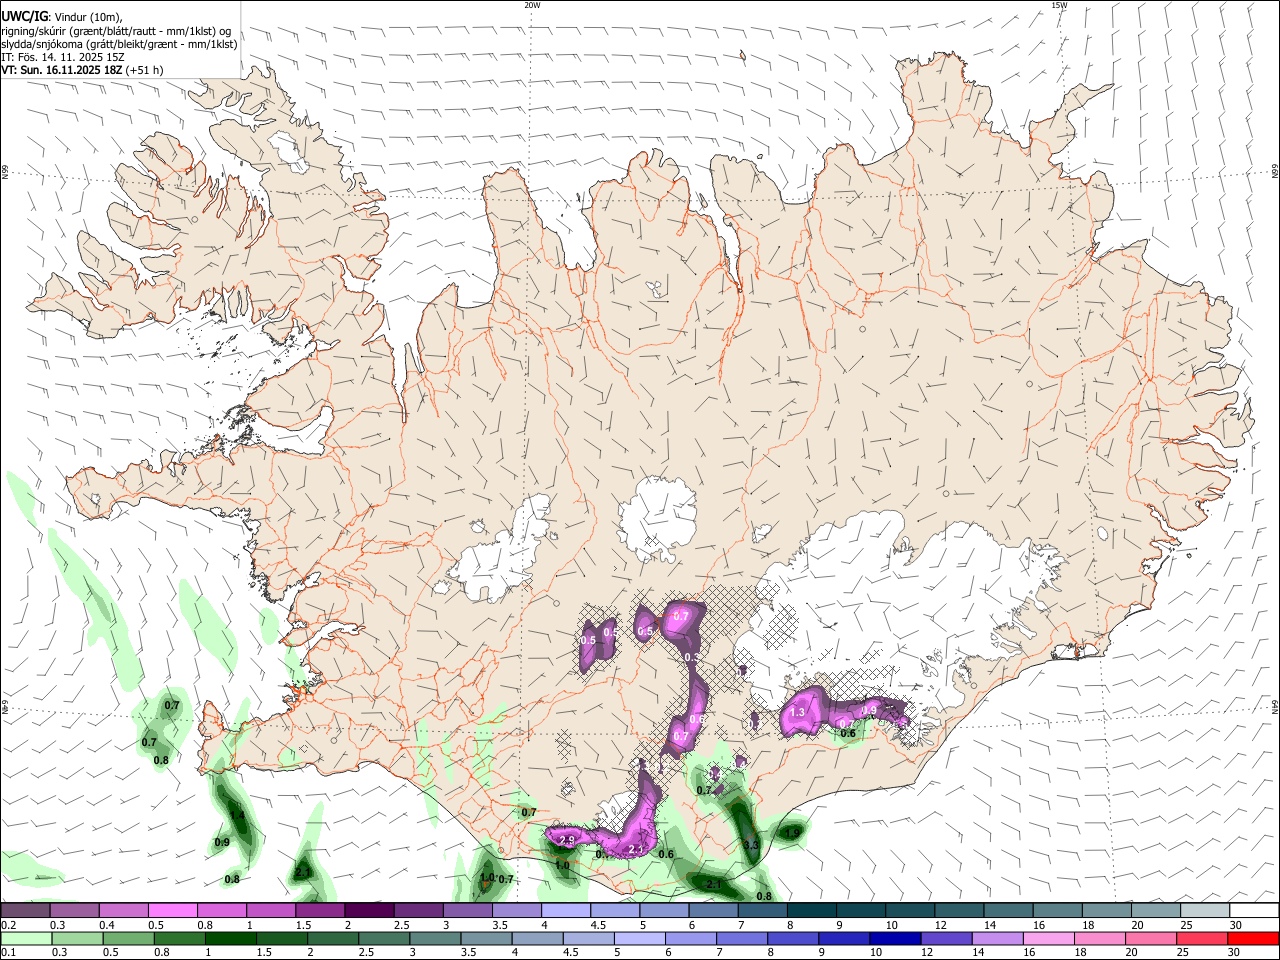Click the UWC/IG Vindur (10m) title line
This screenshot has width=1280, height=960.
pos(61,16)
